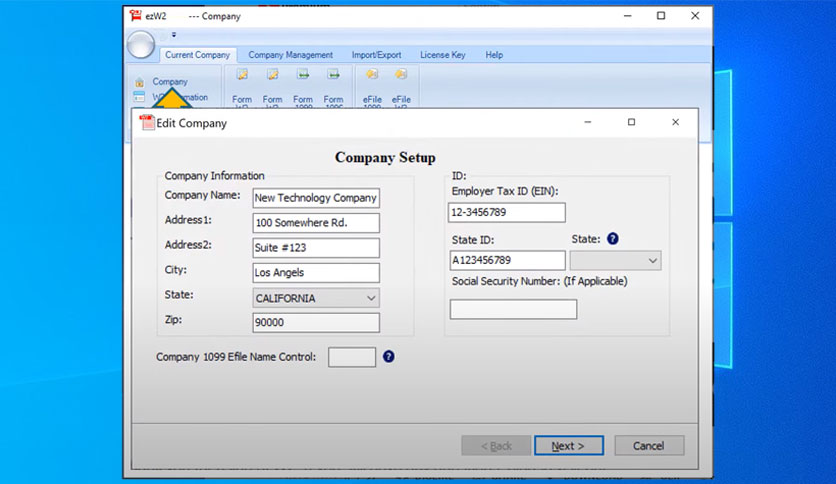Click the W2 Information icon in ribbon
836x484 pixels.
[x=139, y=97]
